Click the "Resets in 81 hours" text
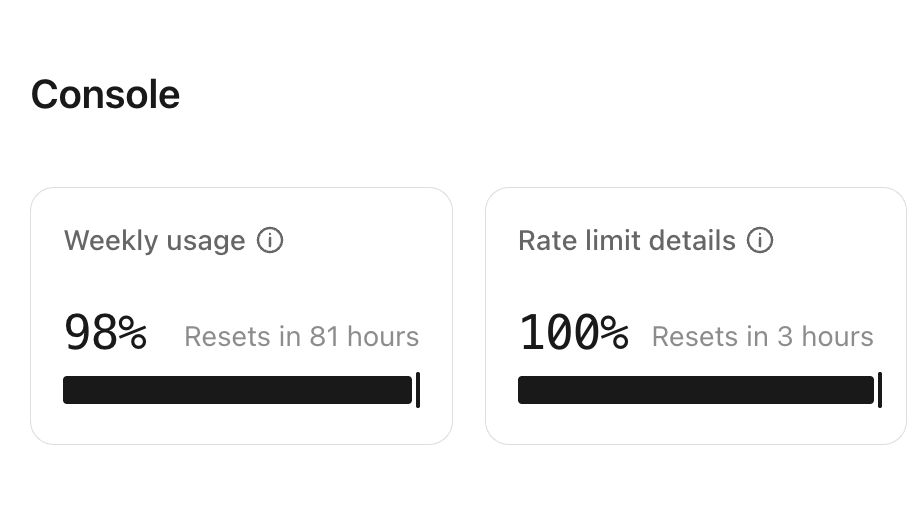916x508 pixels. click(x=301, y=337)
